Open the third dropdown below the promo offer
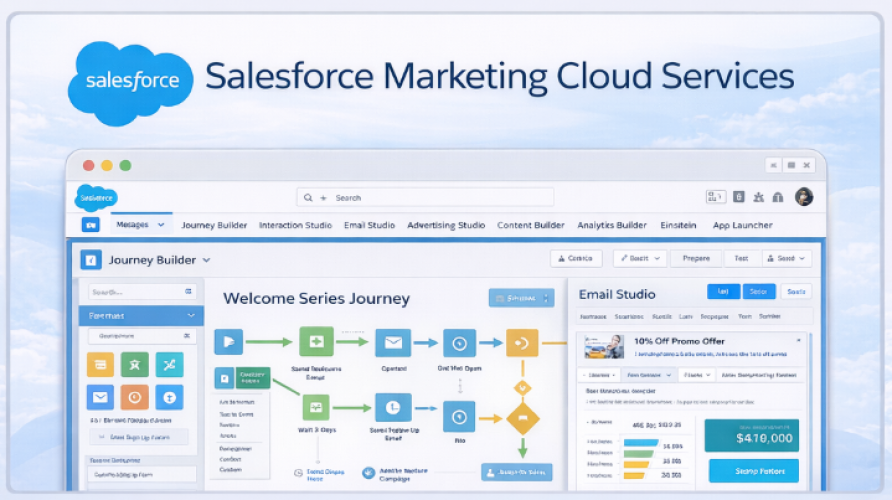 click(x=697, y=375)
